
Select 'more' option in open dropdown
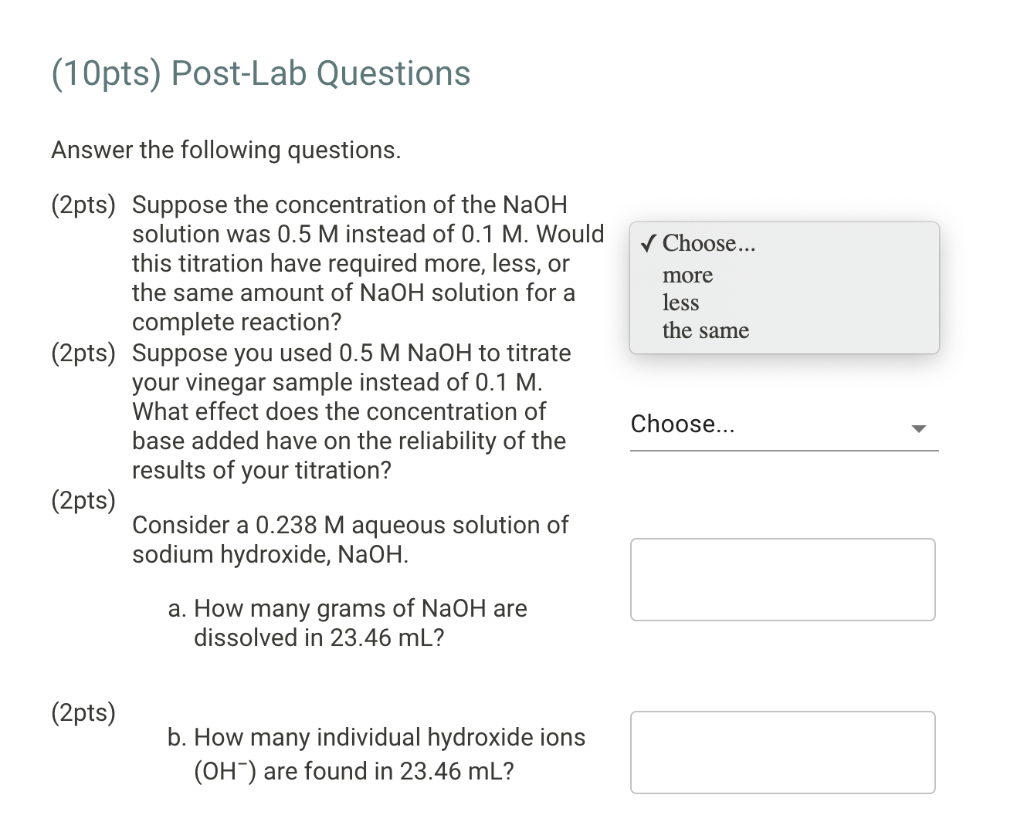[x=688, y=275]
